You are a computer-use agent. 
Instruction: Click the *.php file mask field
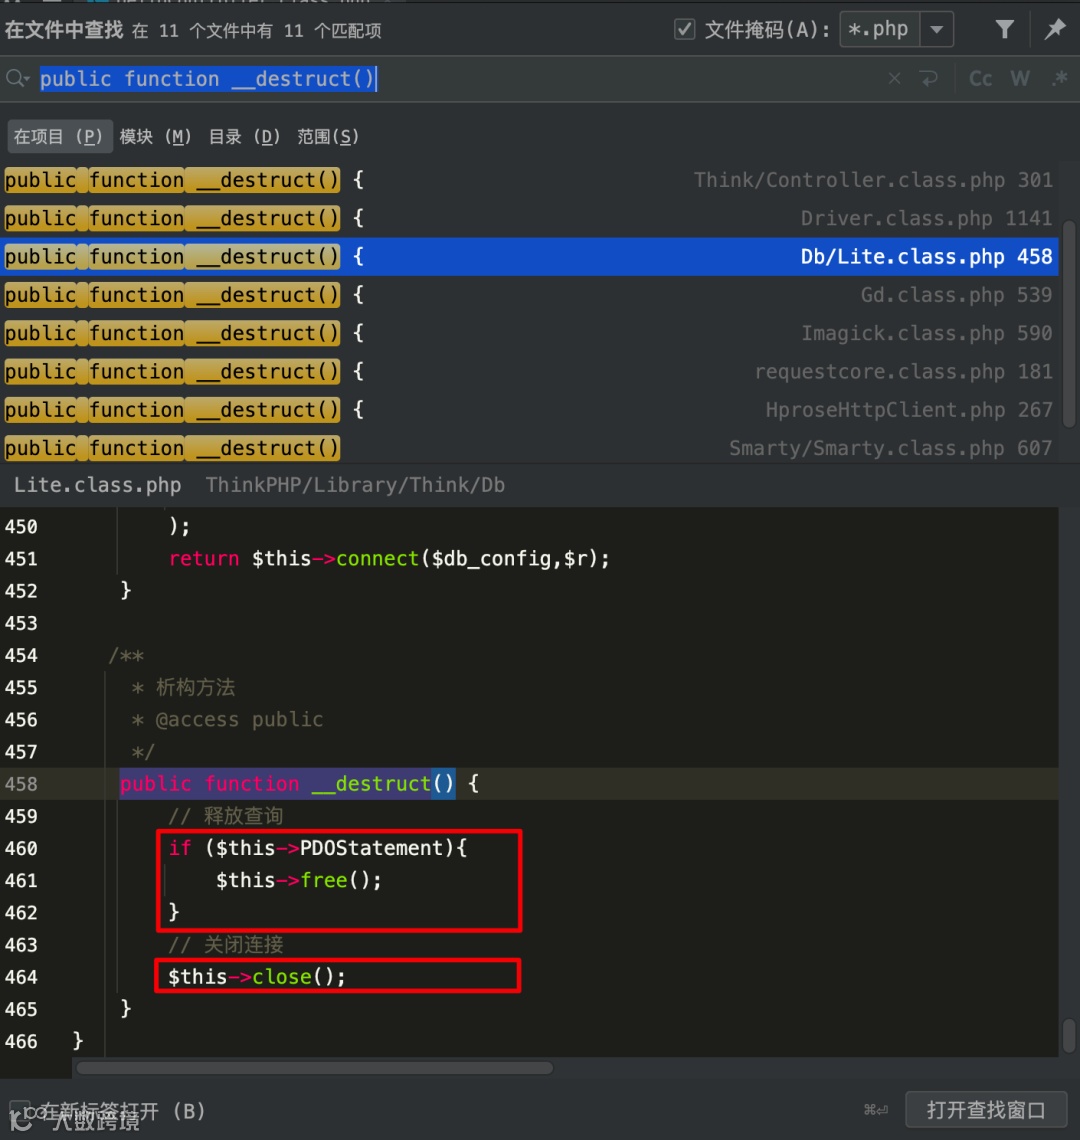point(879,30)
